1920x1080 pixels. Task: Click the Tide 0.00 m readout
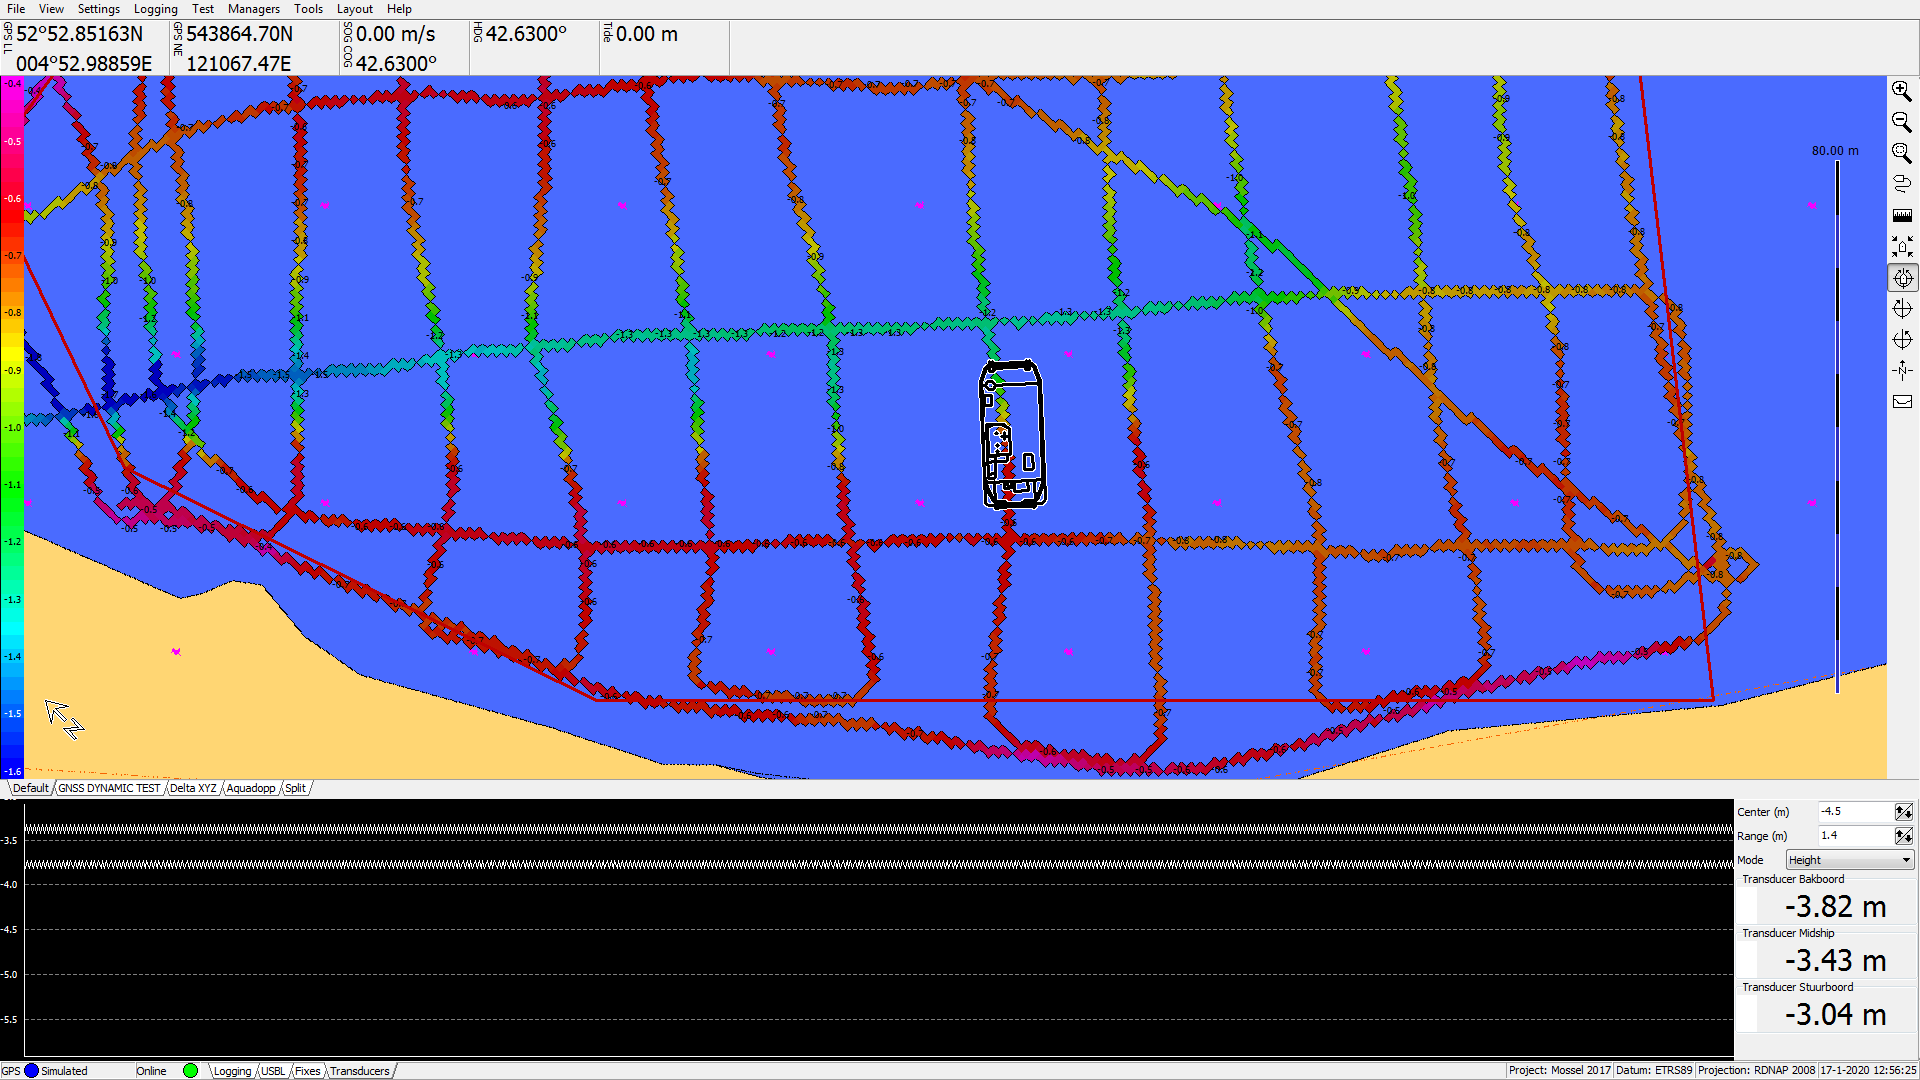coord(647,34)
